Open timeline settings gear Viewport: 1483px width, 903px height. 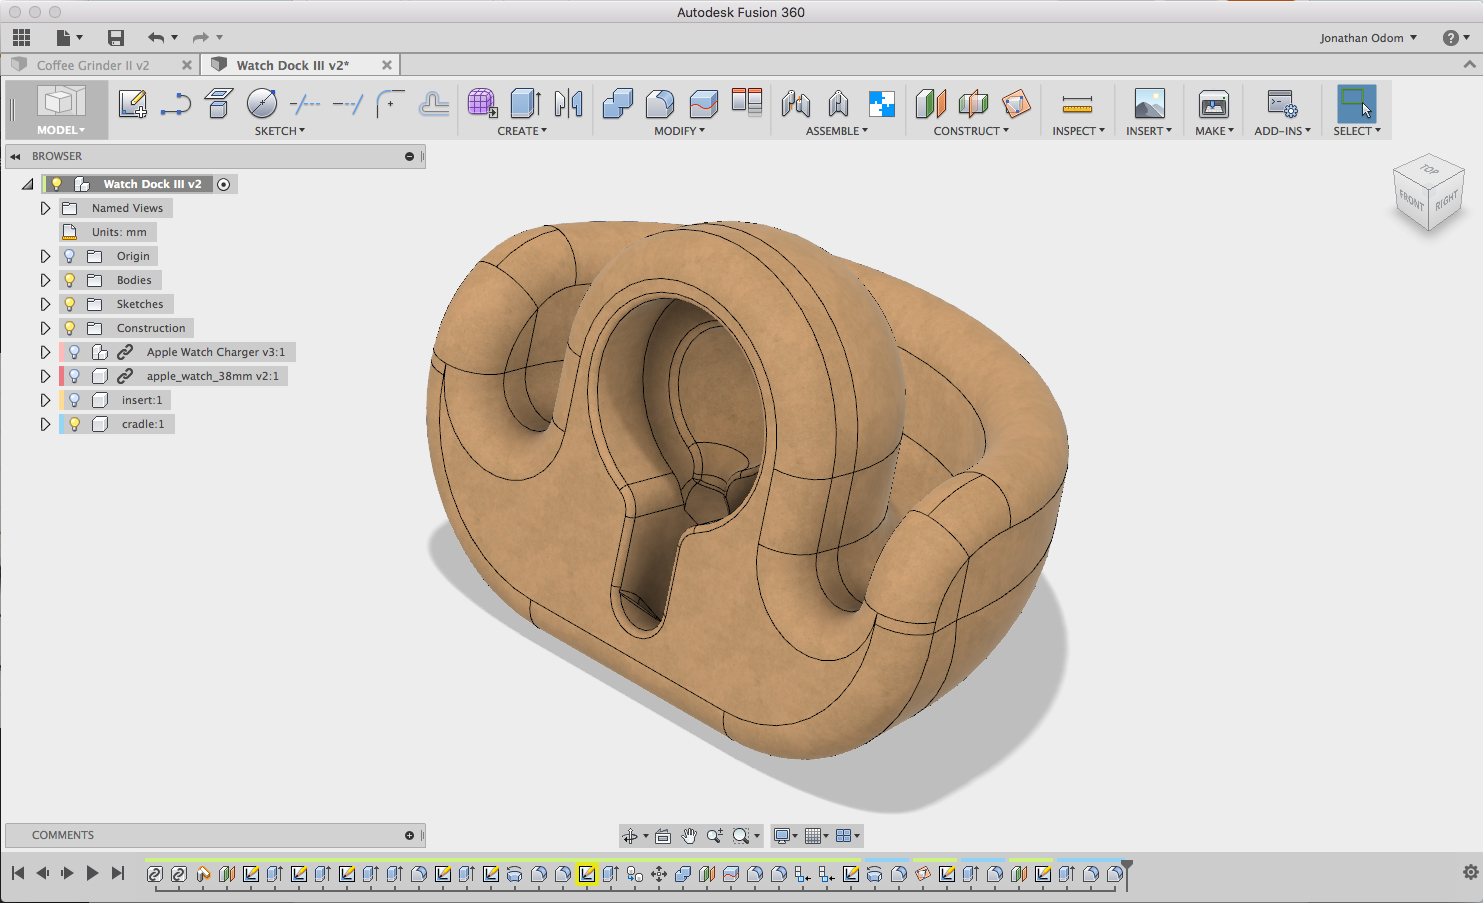[x=1470, y=872]
